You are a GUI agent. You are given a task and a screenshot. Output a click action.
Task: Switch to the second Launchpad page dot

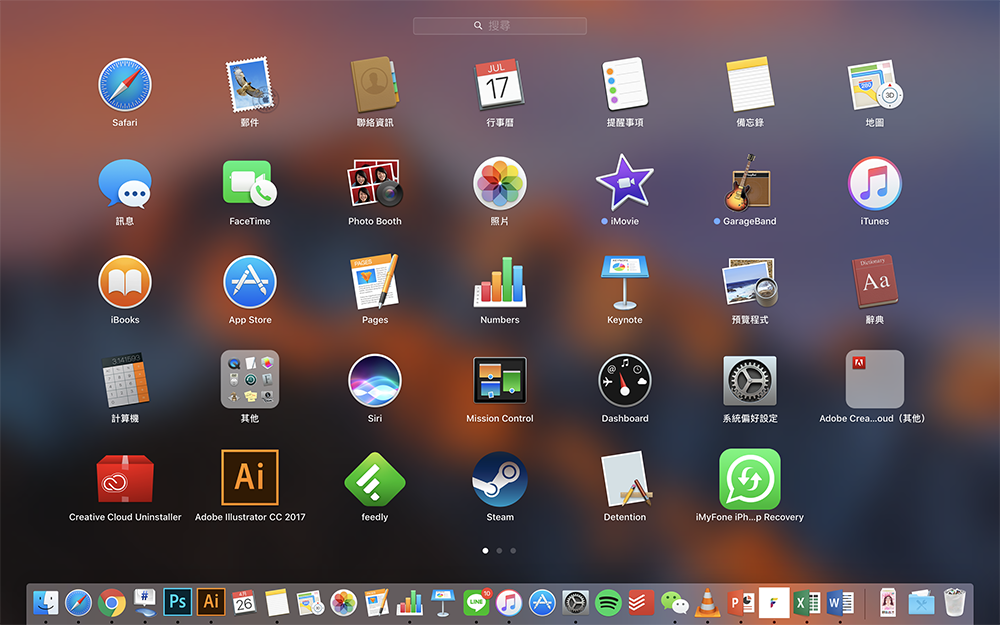[x=499, y=550]
